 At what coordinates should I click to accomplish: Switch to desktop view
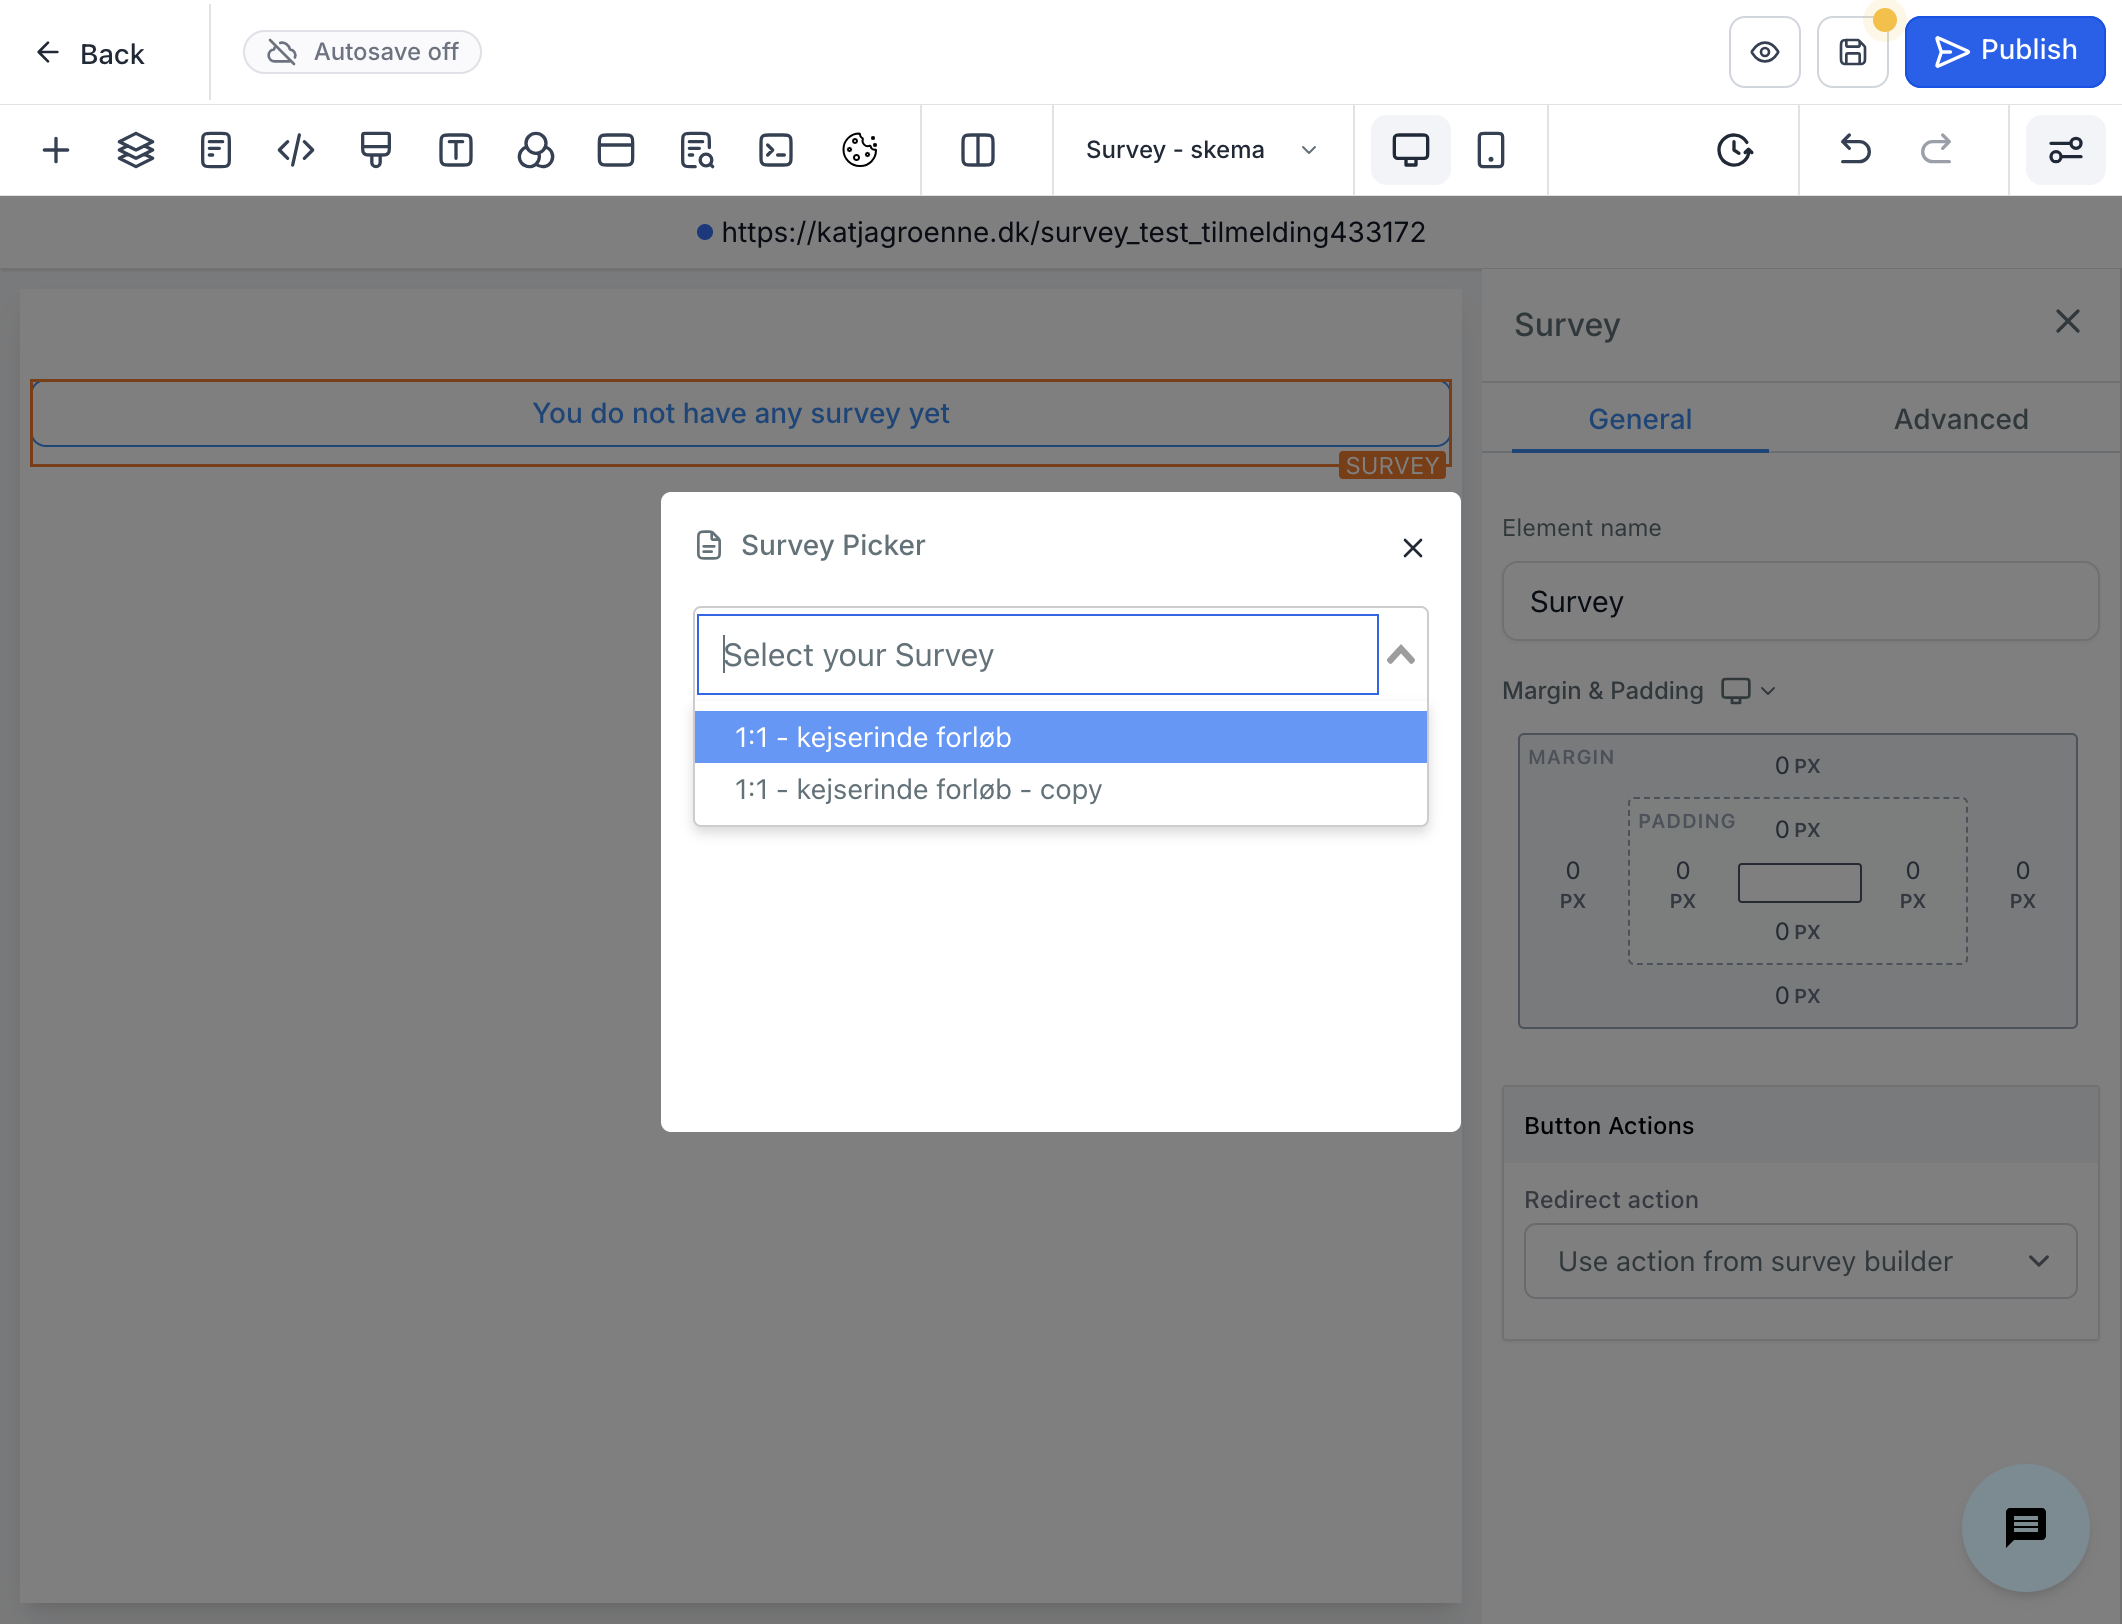[x=1411, y=150]
